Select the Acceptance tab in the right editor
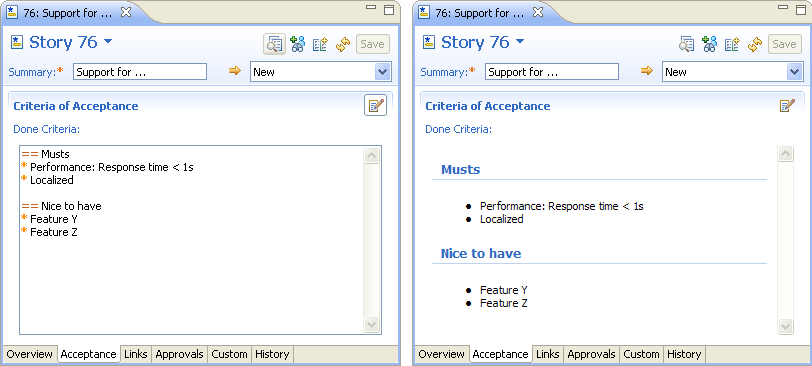This screenshot has height=366, width=812. (501, 355)
